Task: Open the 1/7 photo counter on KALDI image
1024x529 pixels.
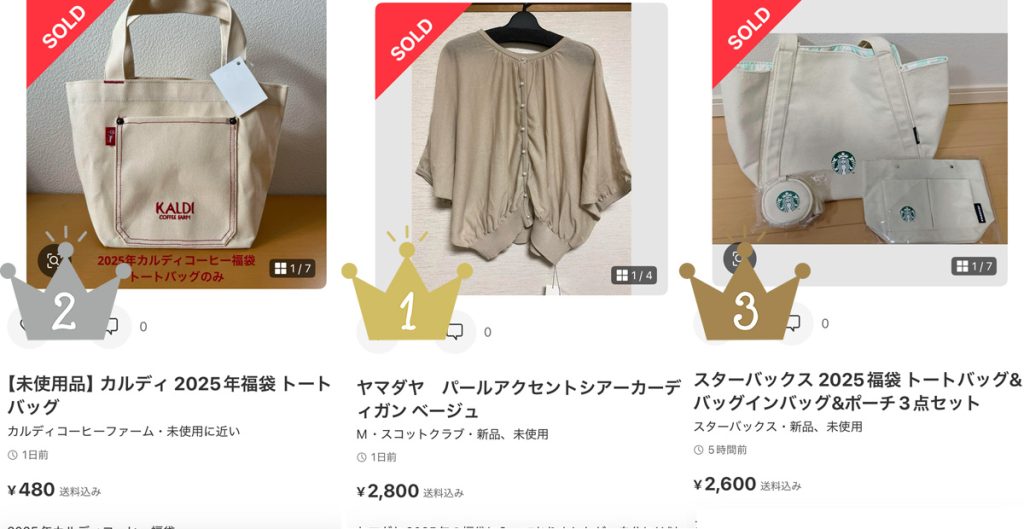Action: [x=293, y=268]
